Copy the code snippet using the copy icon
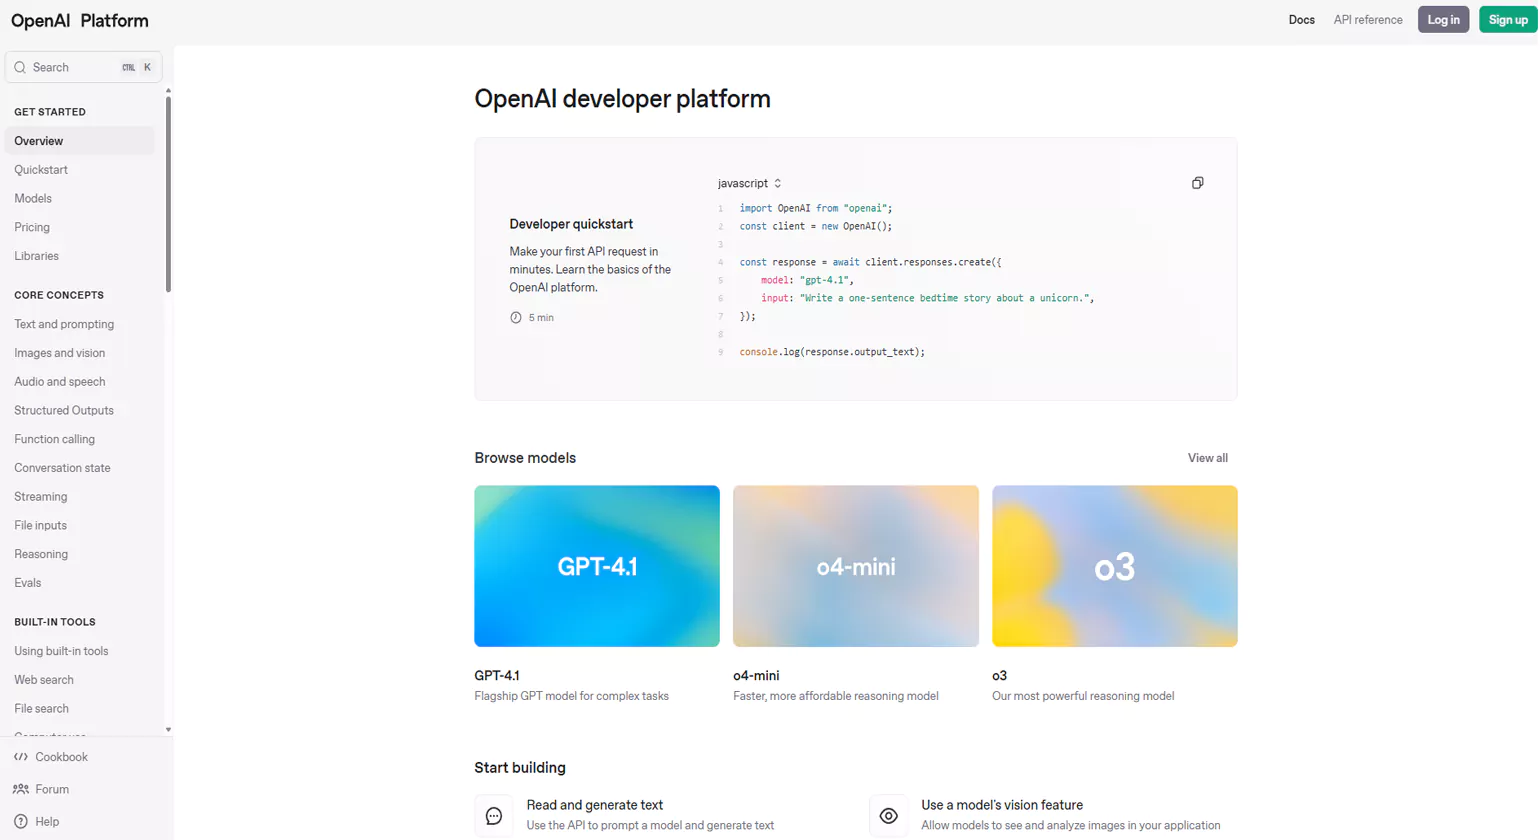The height and width of the screenshot is (840, 1540). pyautogui.click(x=1197, y=183)
